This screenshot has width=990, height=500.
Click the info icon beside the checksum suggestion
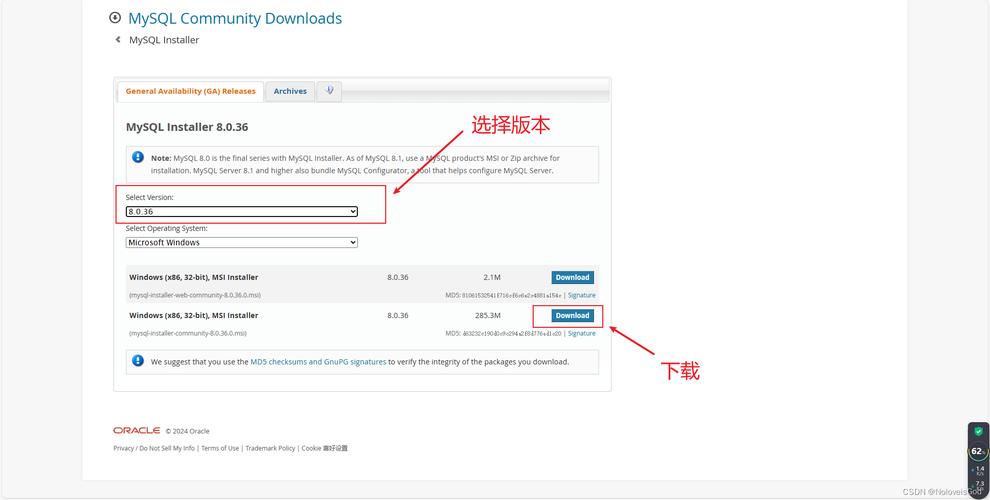[x=138, y=360]
